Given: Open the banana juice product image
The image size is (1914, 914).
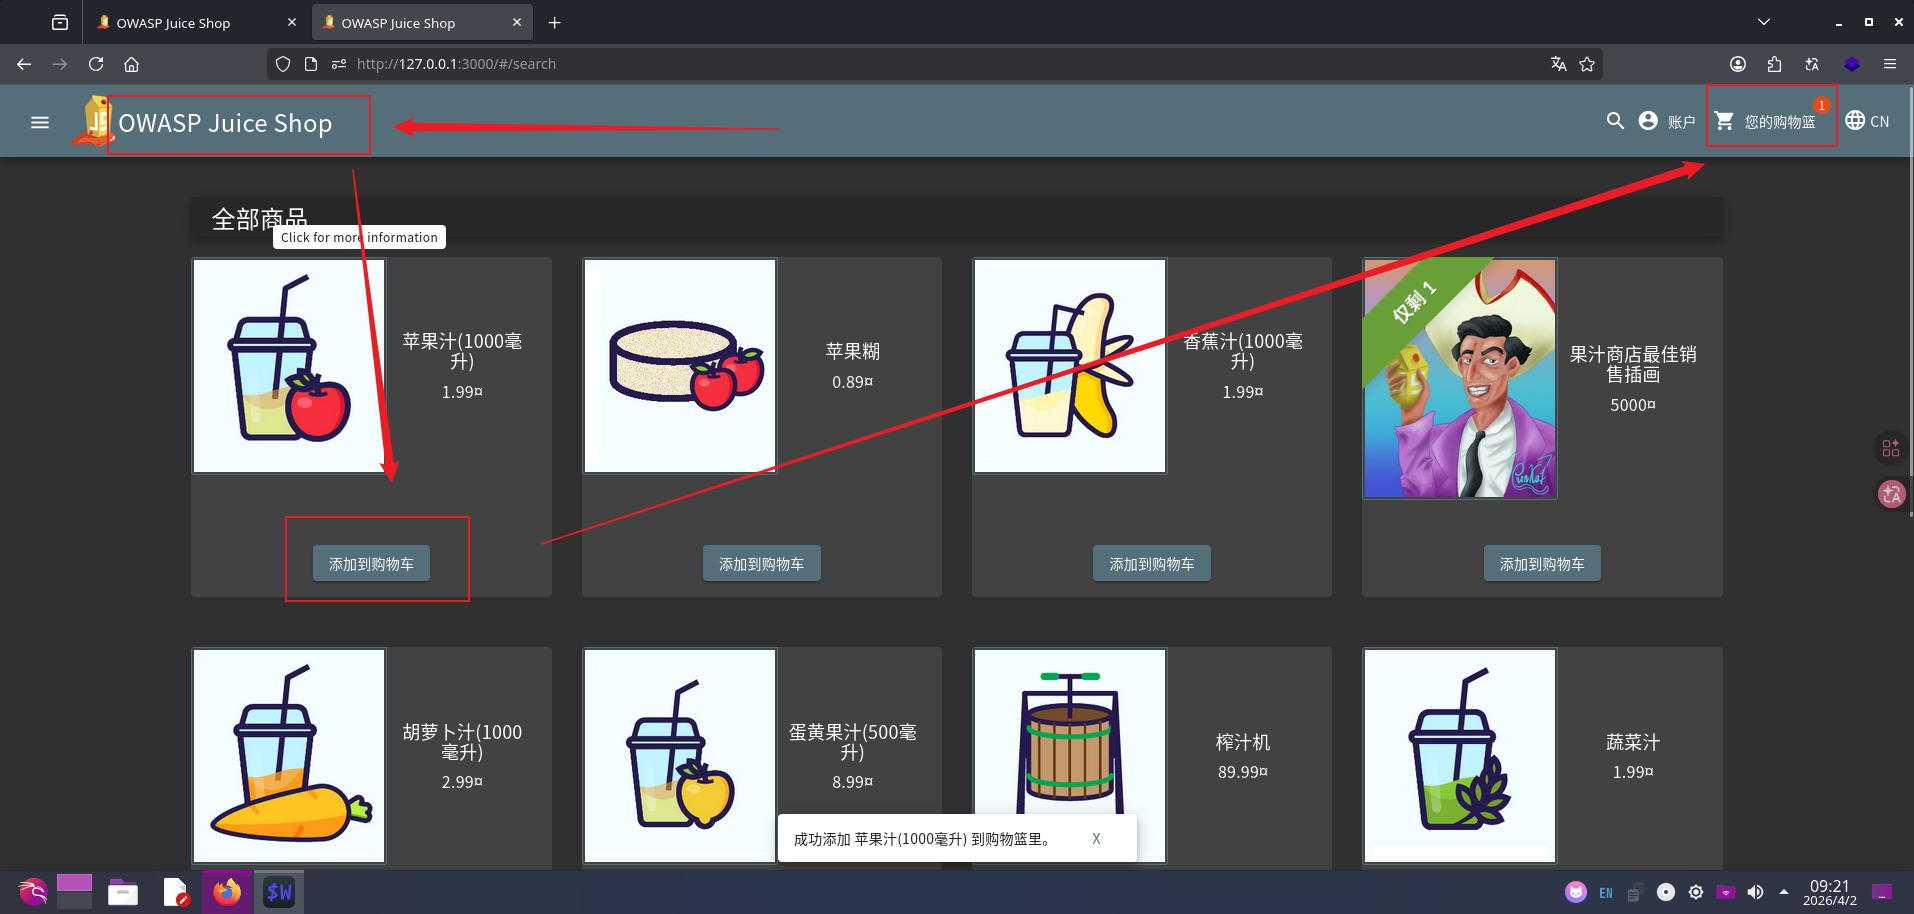Looking at the screenshot, I should (x=1070, y=366).
